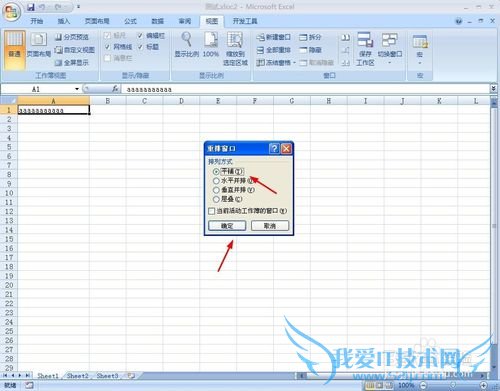Screen dimensions: 500x391
Task: Select the Vertical (垂直并排) radio option
Action: click(x=216, y=190)
